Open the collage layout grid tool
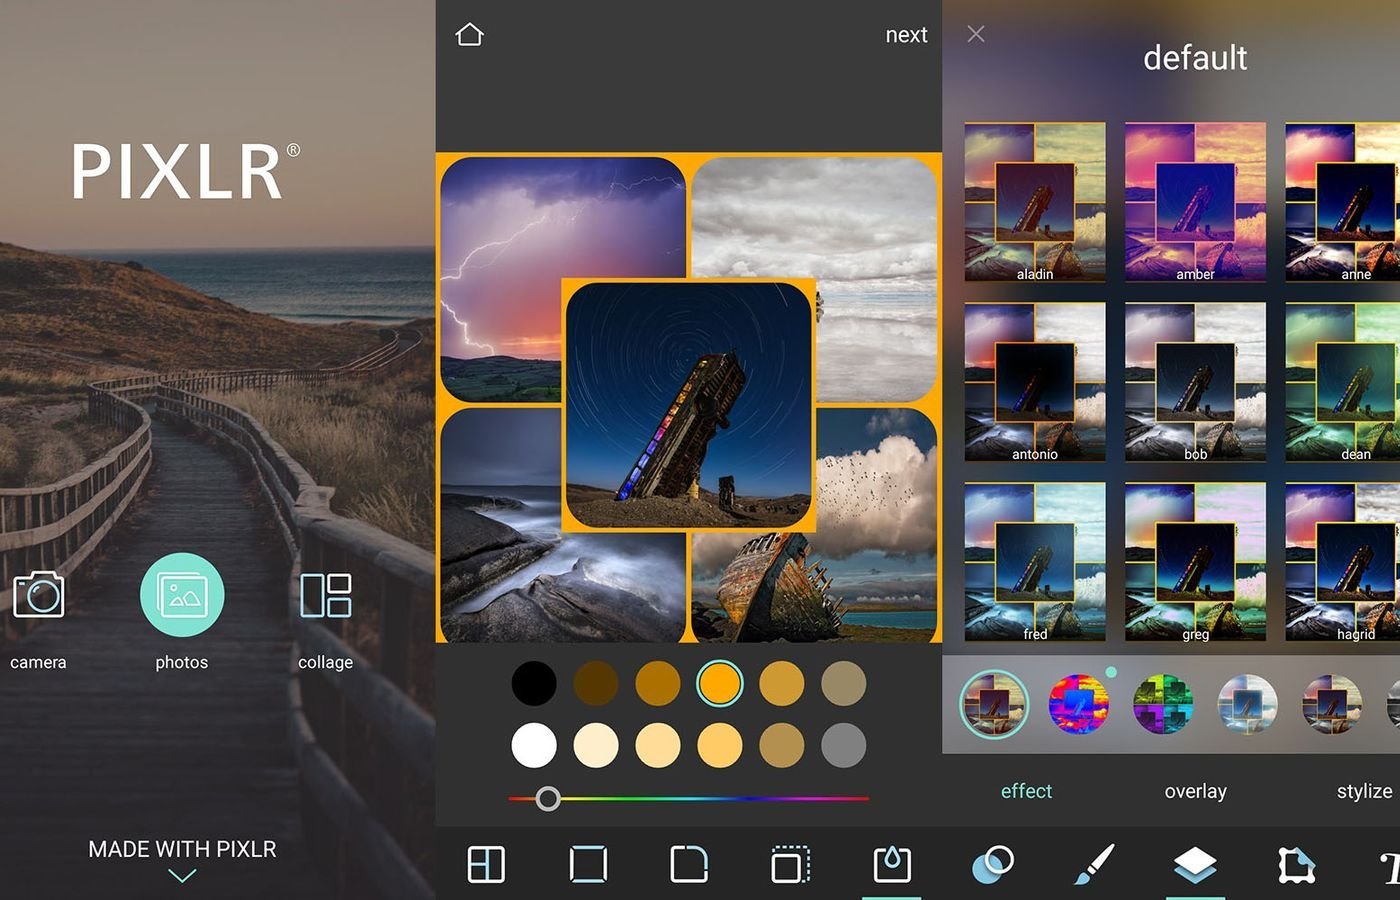 coord(486,864)
